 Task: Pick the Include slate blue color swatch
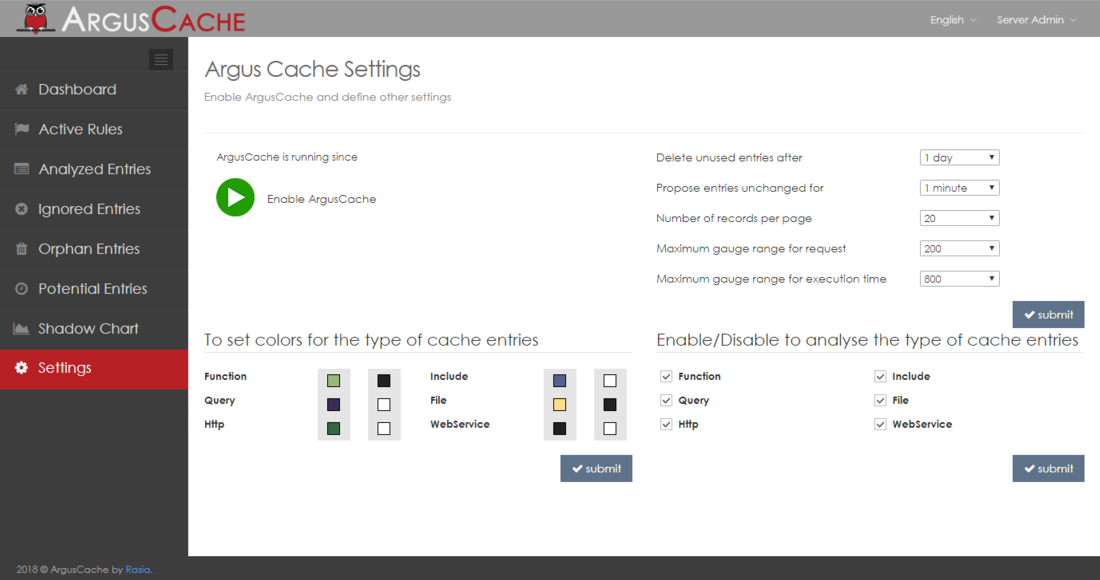tap(559, 380)
